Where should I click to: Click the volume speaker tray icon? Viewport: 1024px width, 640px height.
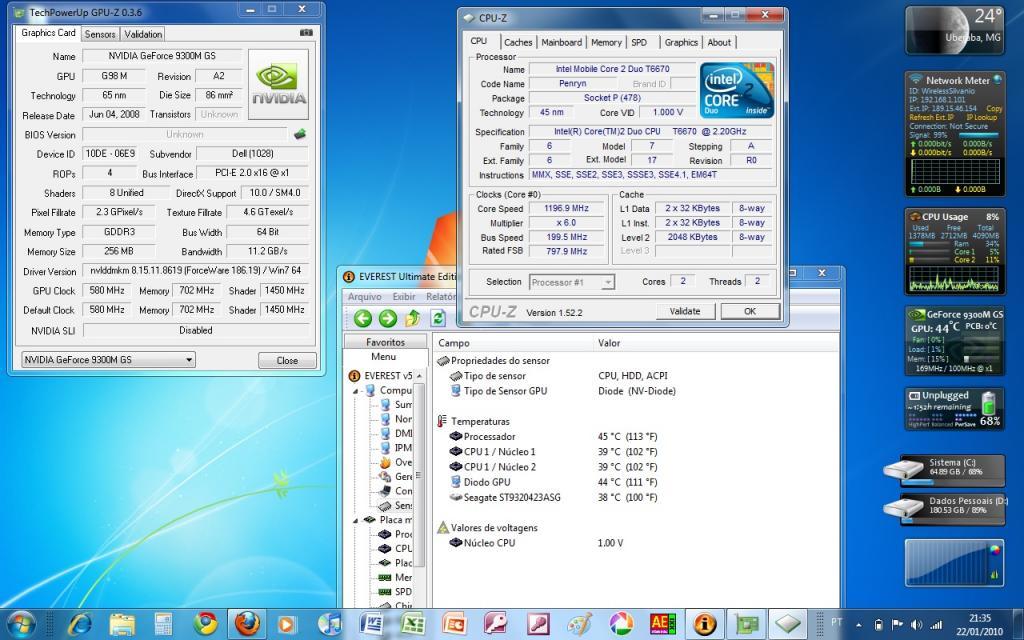click(916, 625)
